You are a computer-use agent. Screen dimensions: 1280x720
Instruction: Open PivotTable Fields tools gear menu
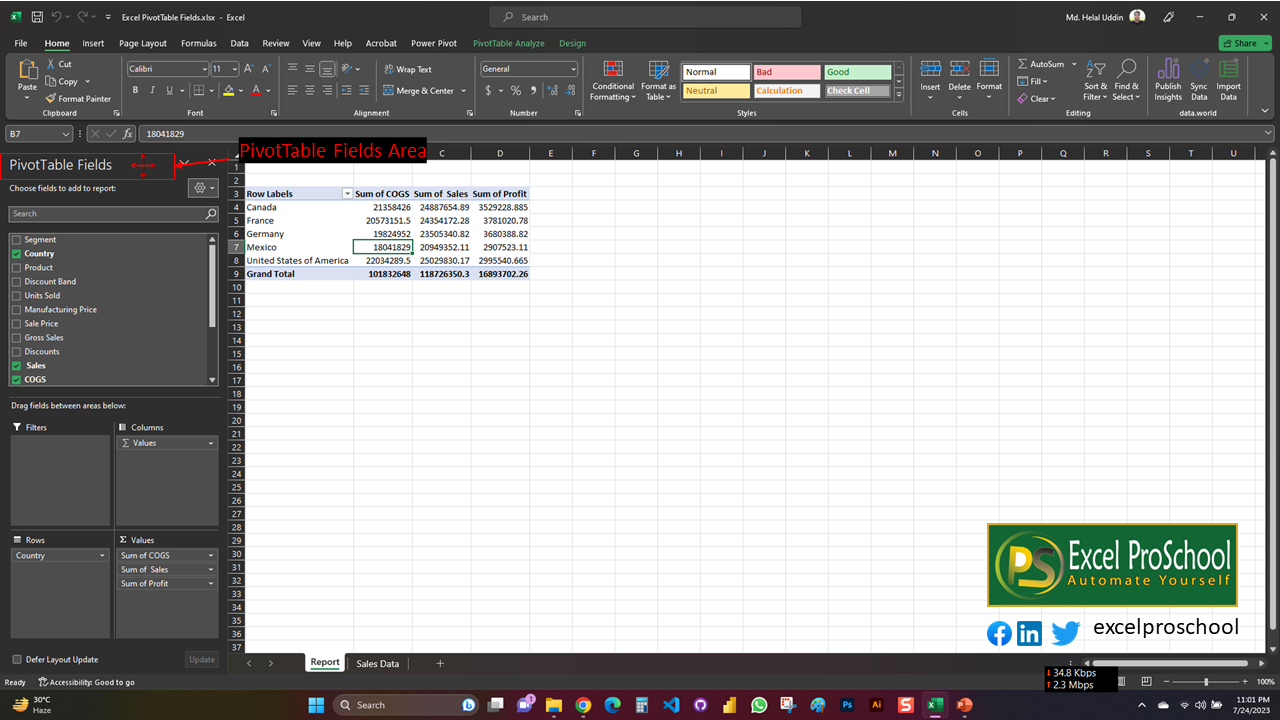tap(203, 188)
